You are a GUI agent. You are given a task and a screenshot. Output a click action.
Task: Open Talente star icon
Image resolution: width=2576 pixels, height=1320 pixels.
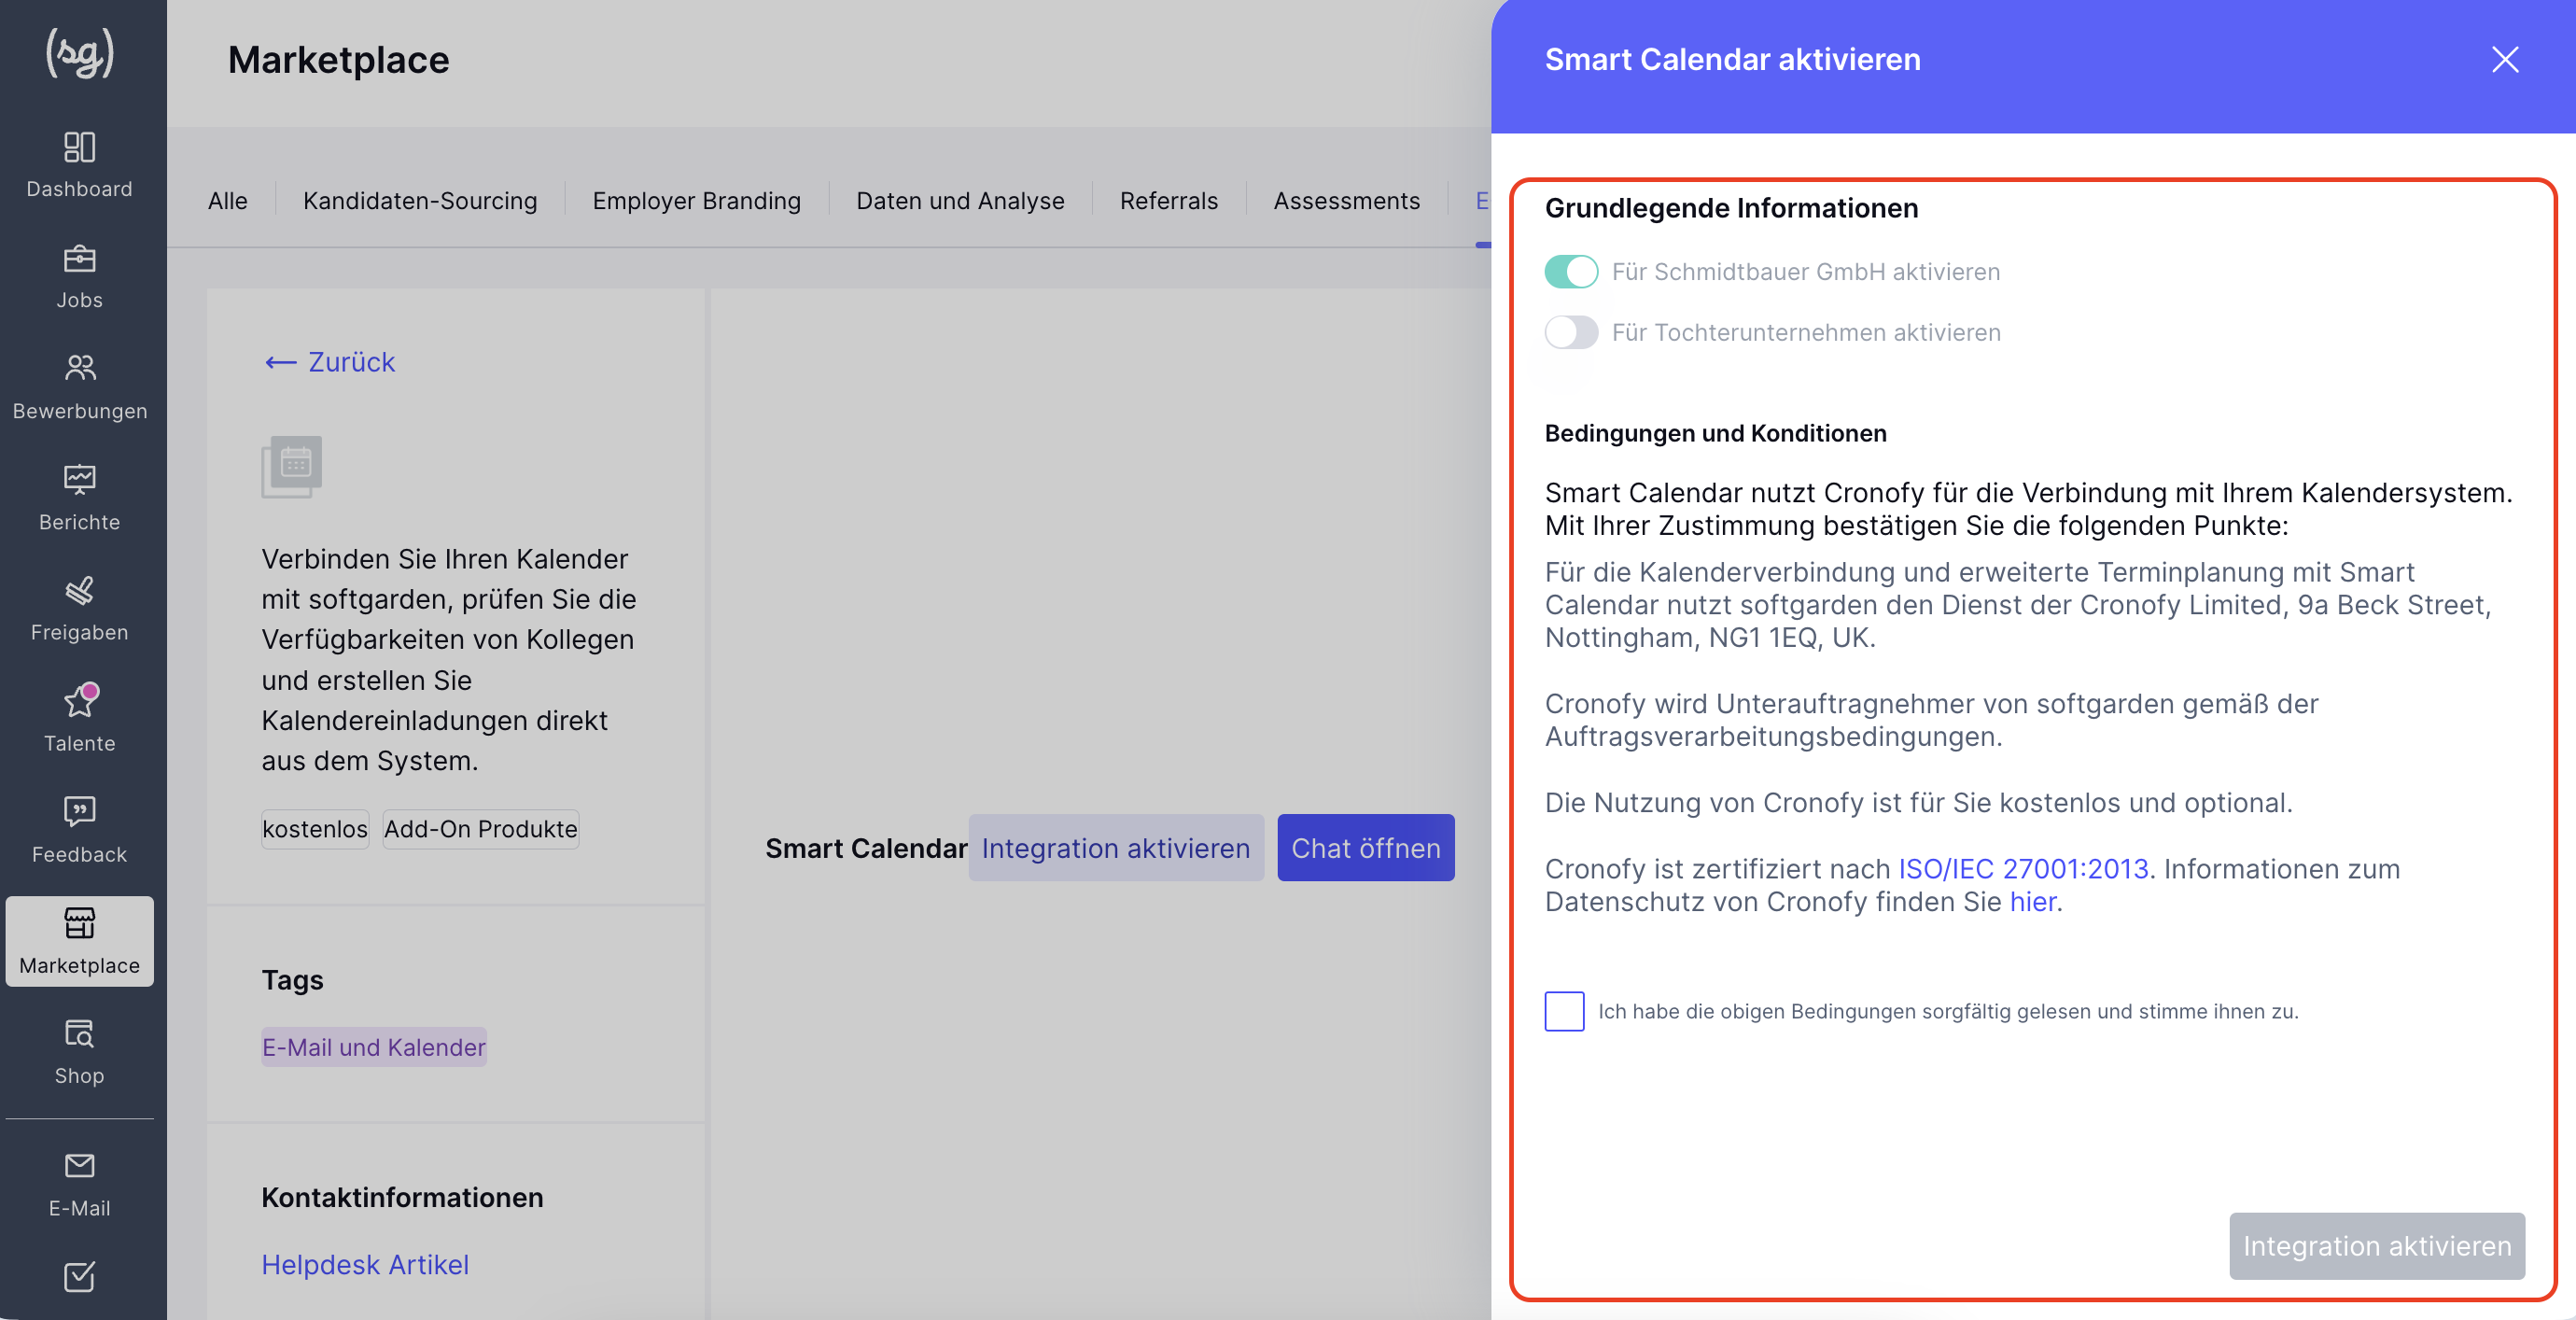tap(79, 700)
